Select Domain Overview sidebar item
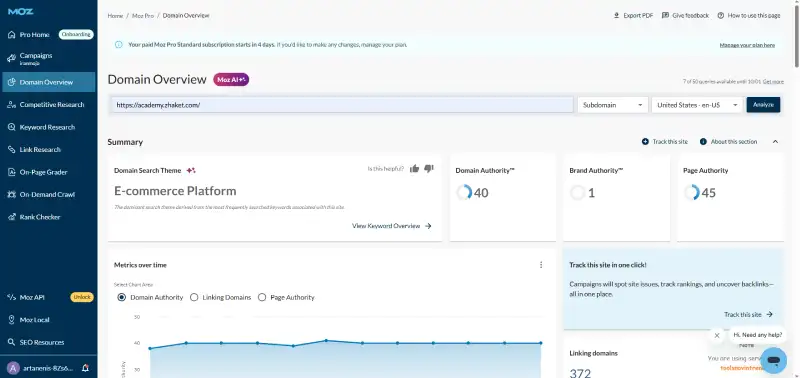The image size is (800, 378). click(48, 82)
